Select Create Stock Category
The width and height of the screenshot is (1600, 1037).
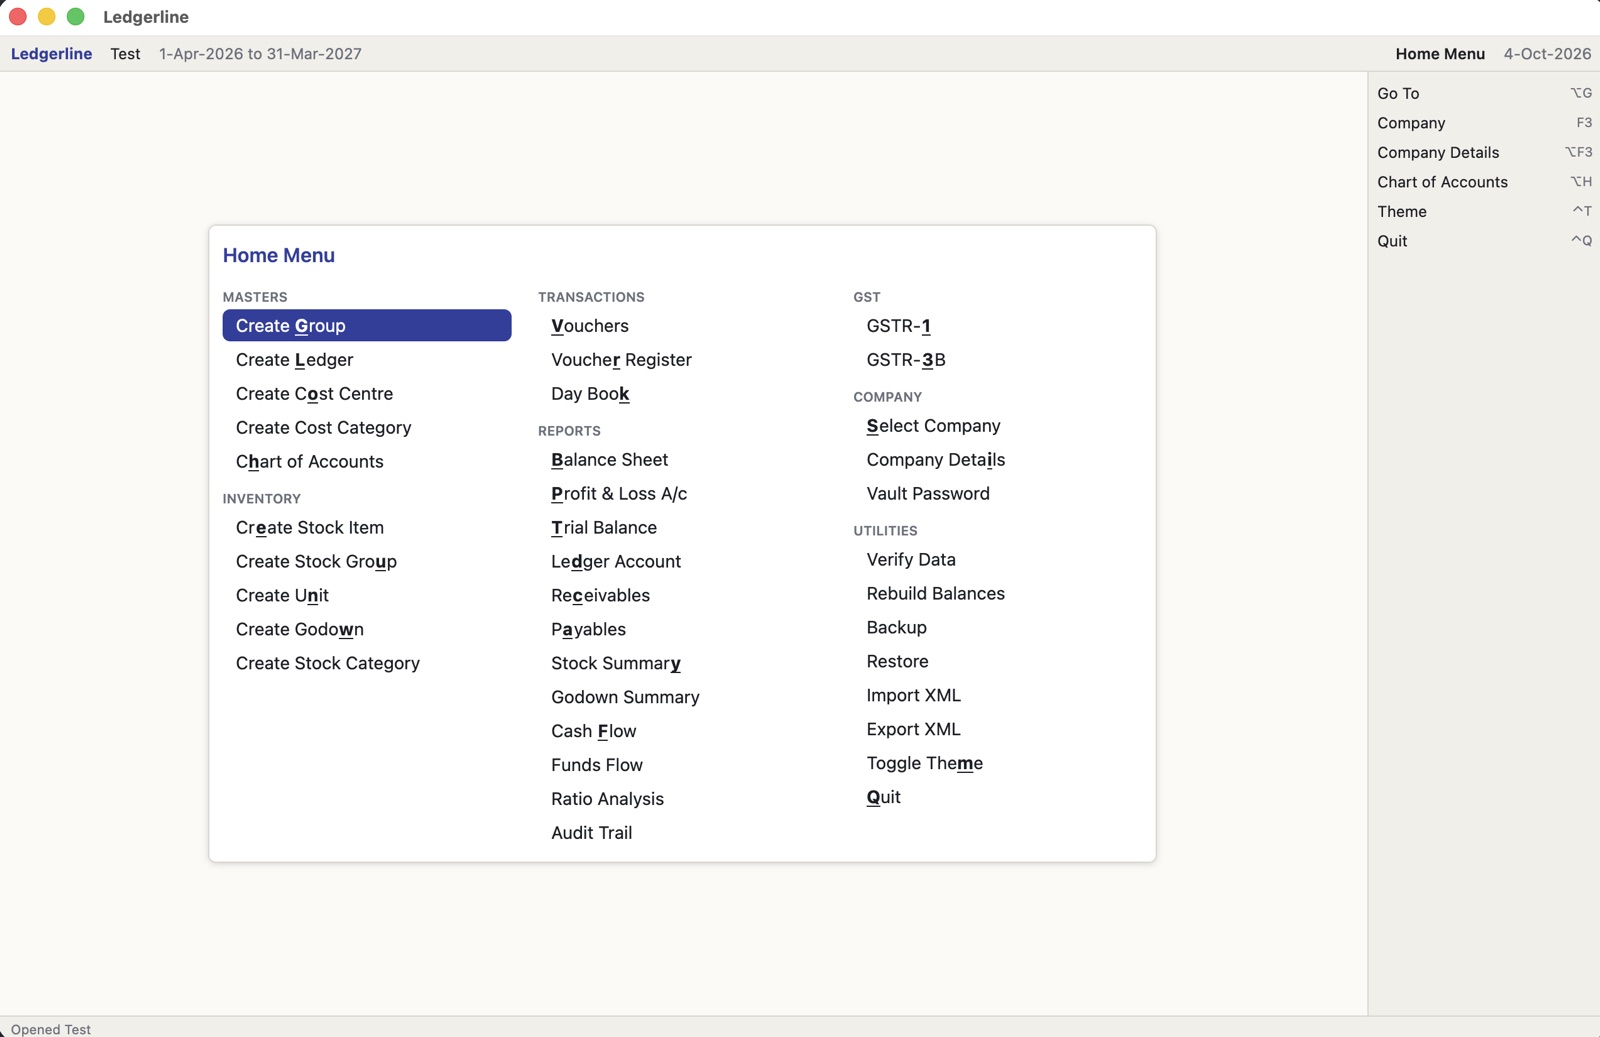(367, 664)
